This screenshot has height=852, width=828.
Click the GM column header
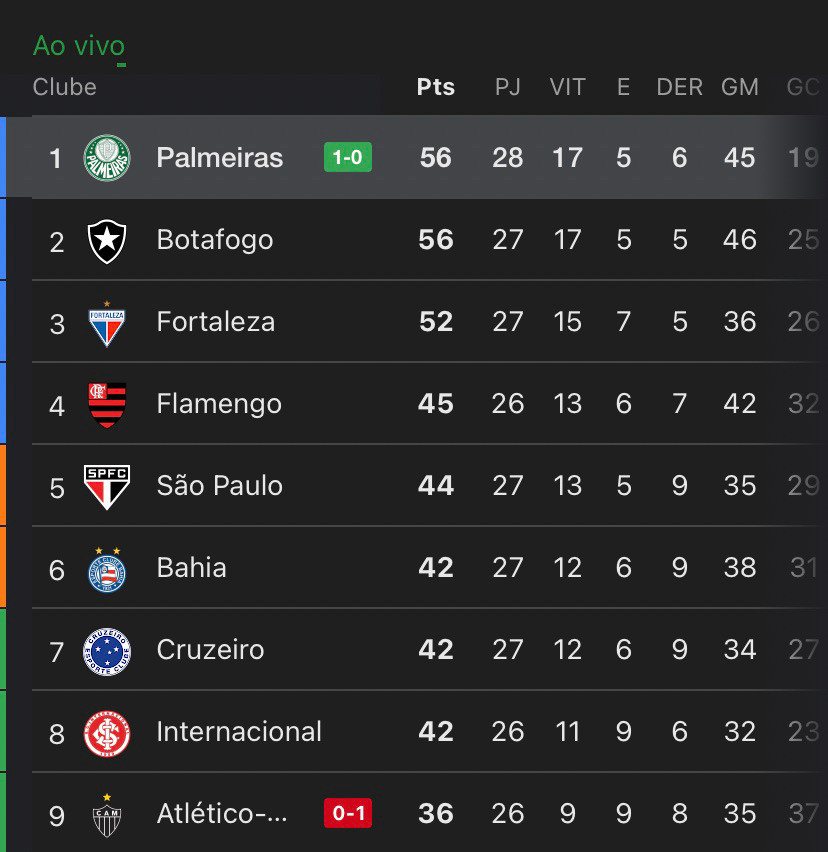[x=739, y=87]
